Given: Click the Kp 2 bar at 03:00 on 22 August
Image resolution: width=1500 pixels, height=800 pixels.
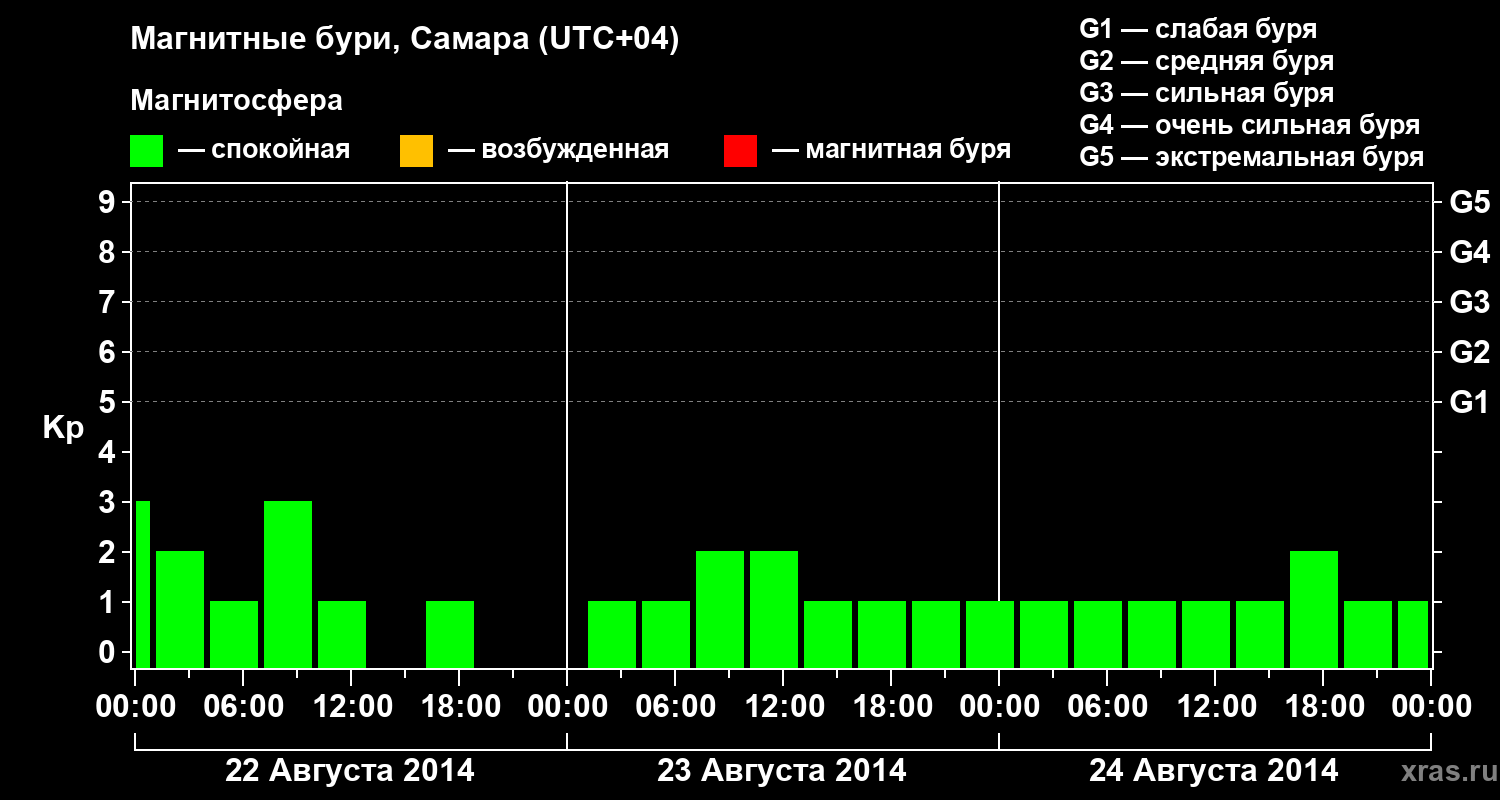Looking at the screenshot, I should pyautogui.click(x=180, y=609).
